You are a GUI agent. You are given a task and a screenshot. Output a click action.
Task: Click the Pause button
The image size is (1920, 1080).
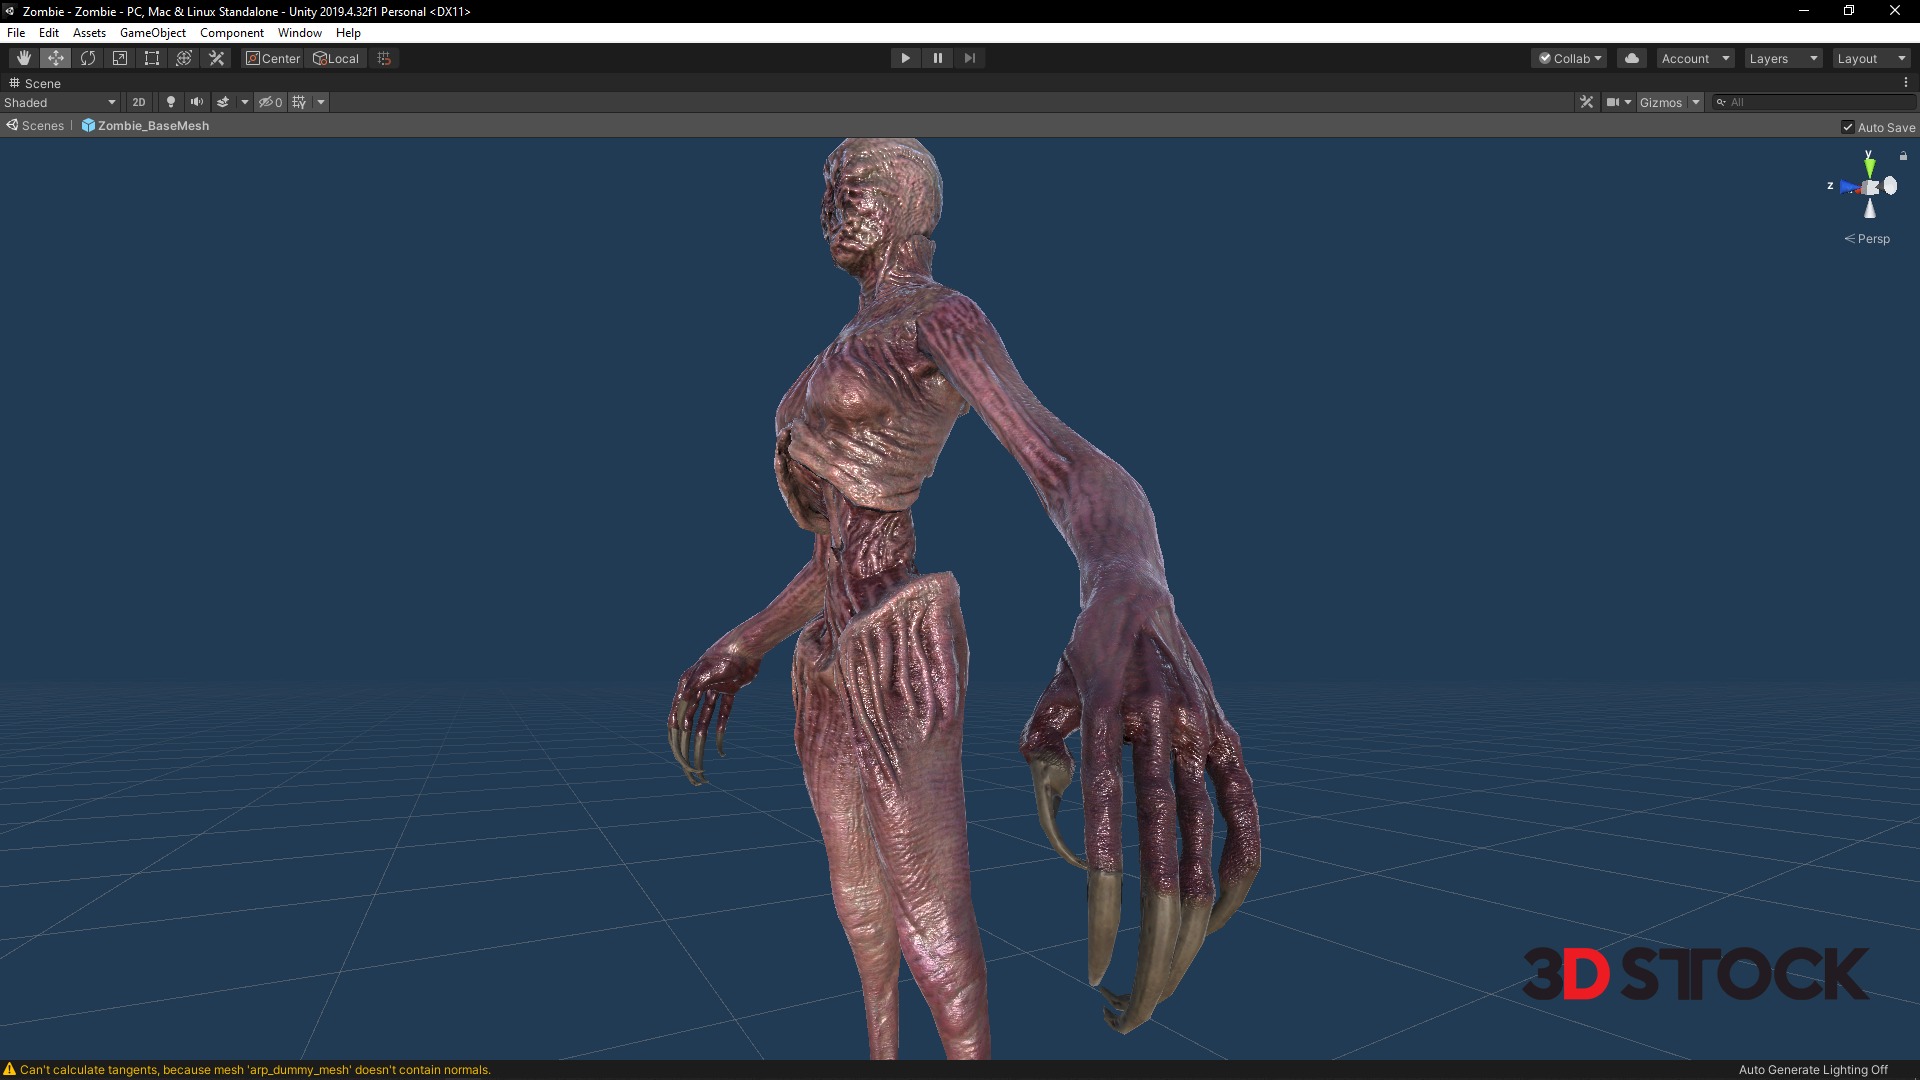937,58
